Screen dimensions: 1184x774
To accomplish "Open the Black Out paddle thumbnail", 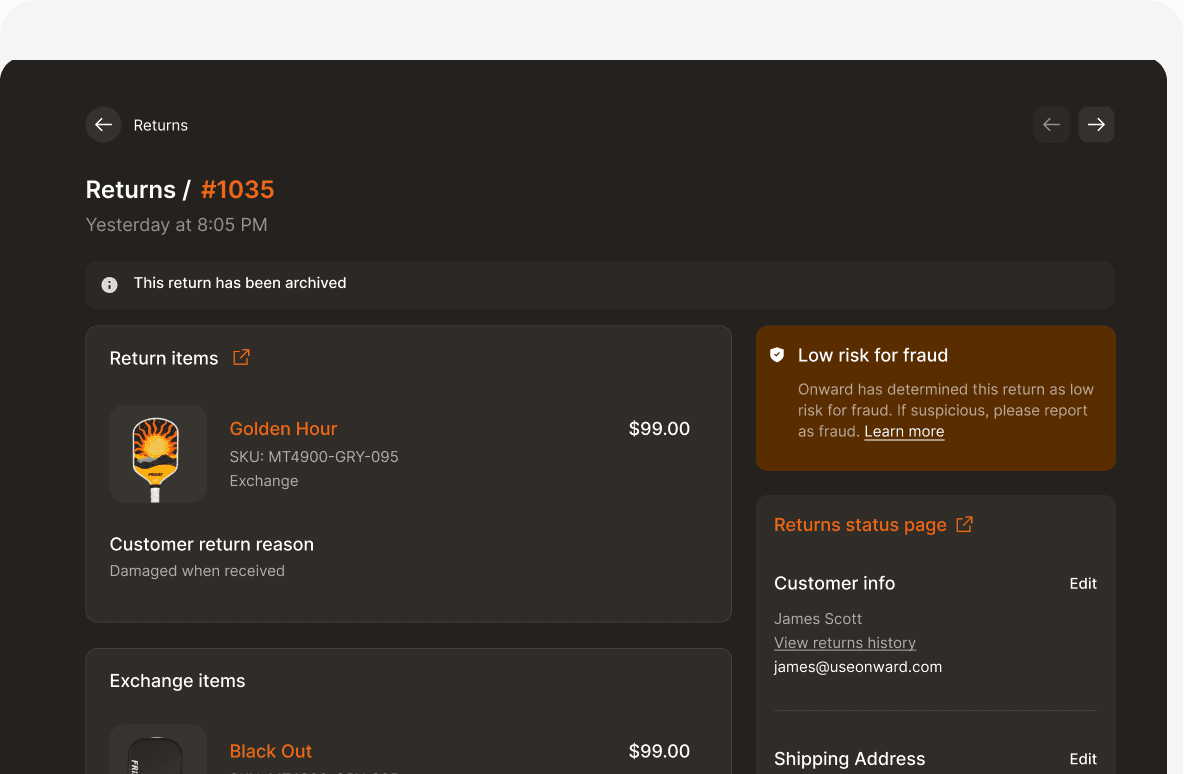I will point(158,749).
